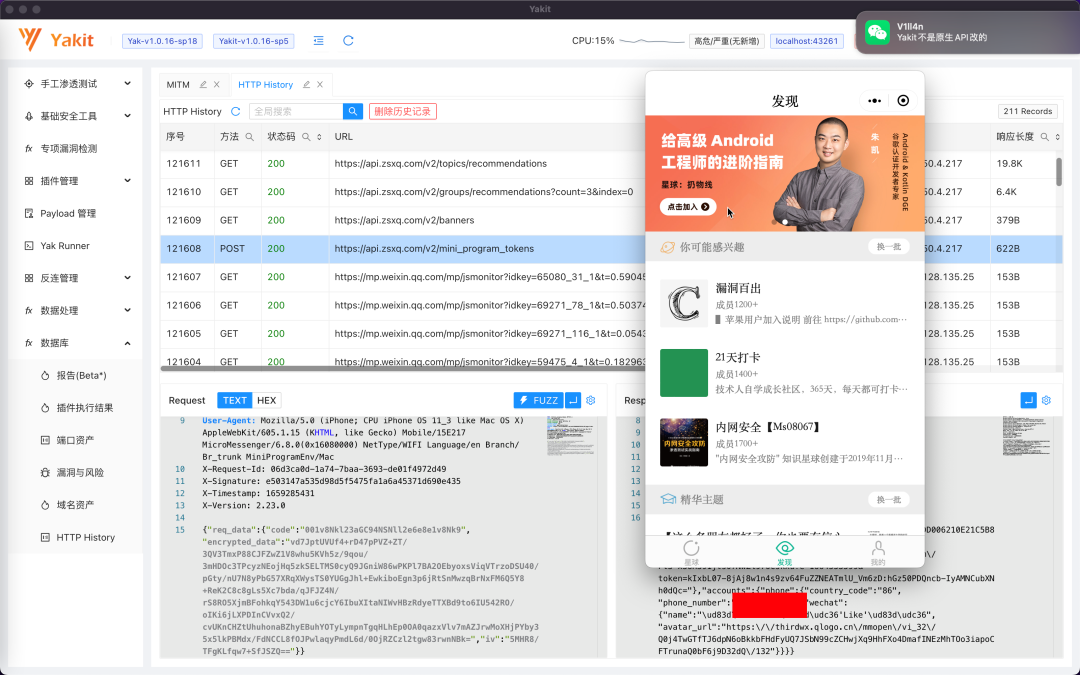The width and height of the screenshot is (1080, 675).
Task: Open 端口资产 in sidebar
Action: tap(75, 440)
